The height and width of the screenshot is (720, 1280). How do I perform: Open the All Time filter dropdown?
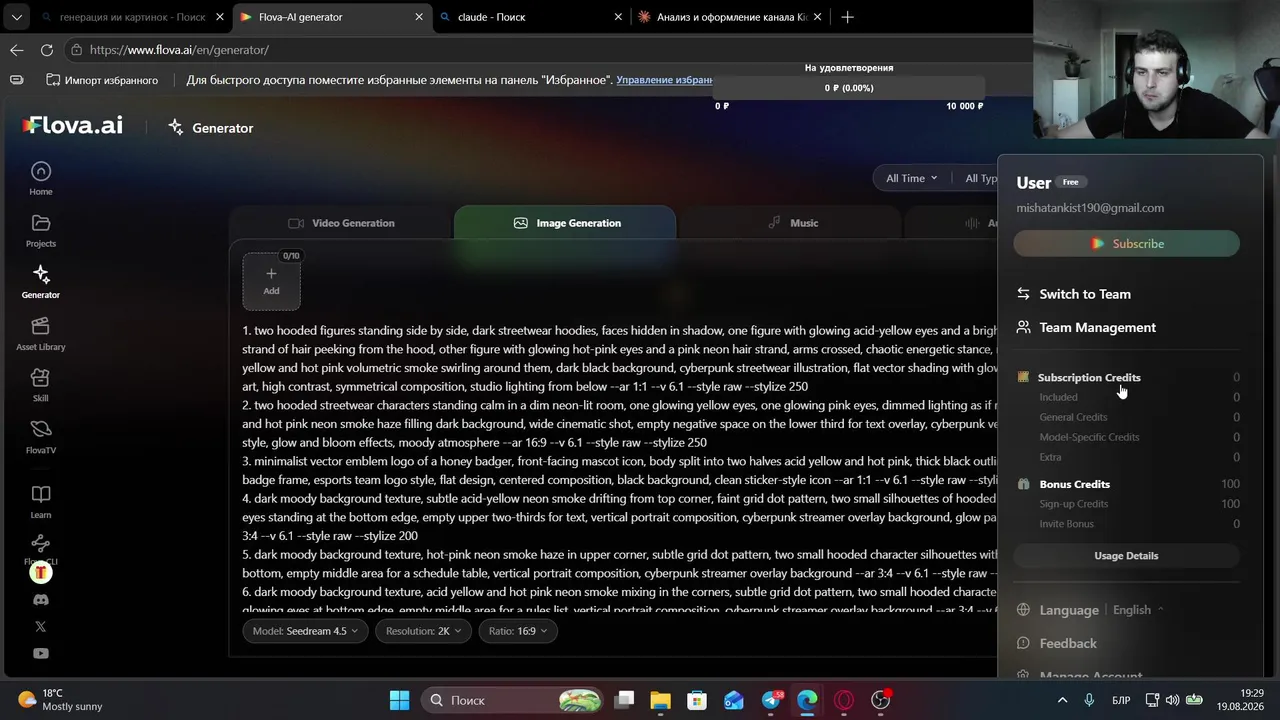click(911, 178)
